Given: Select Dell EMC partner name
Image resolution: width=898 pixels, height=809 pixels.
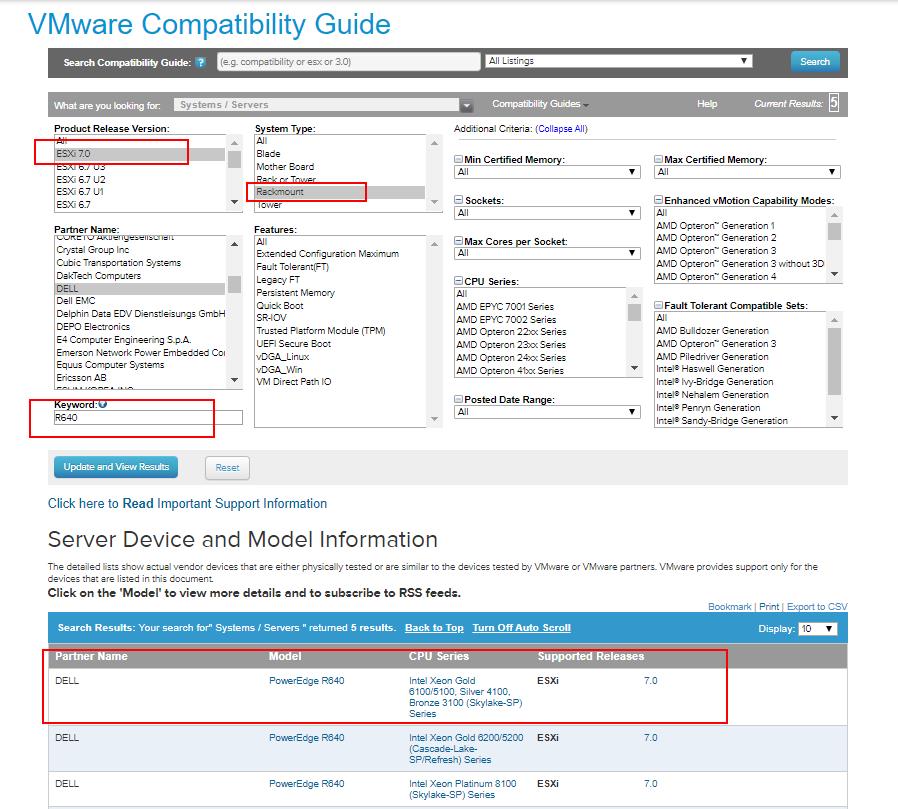Looking at the screenshot, I should (140, 301).
